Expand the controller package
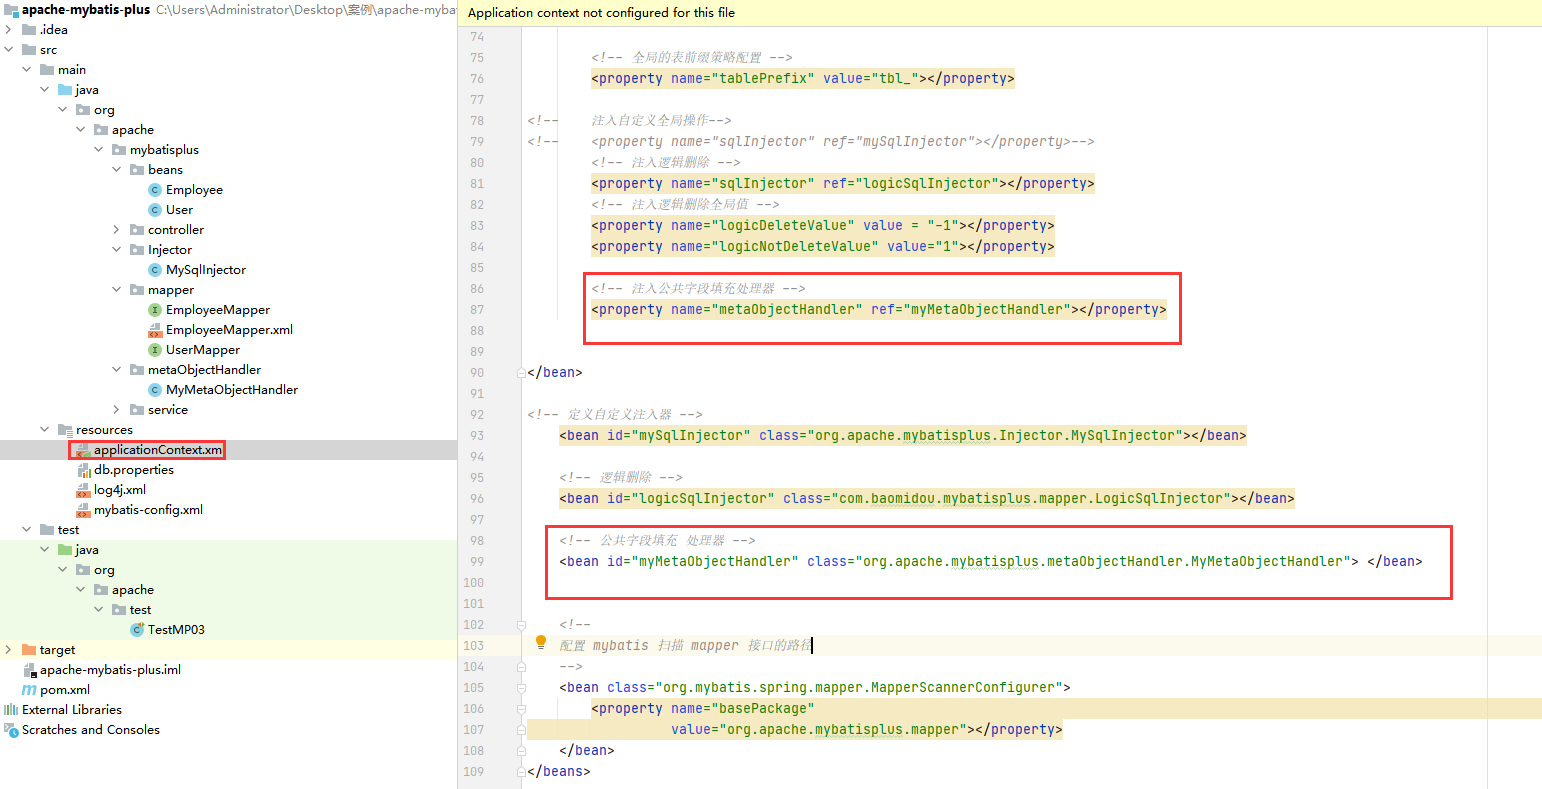1542x789 pixels. (116, 229)
